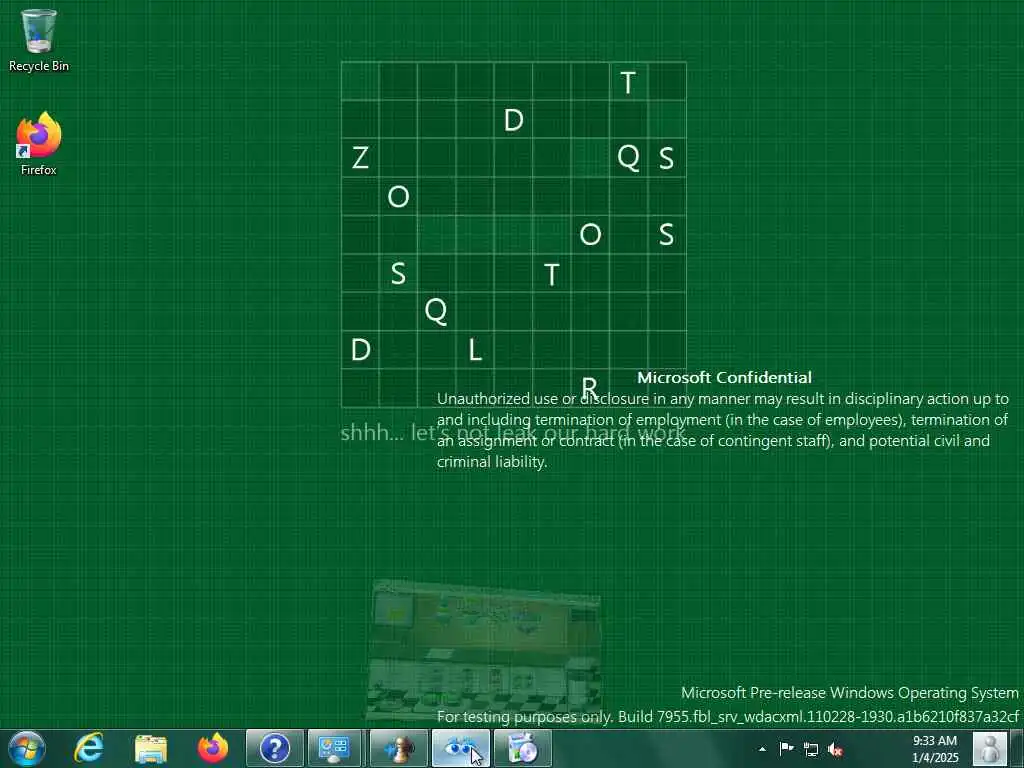Show hidden tray icons arrow
Screen dimensions: 1024x768
(762, 749)
